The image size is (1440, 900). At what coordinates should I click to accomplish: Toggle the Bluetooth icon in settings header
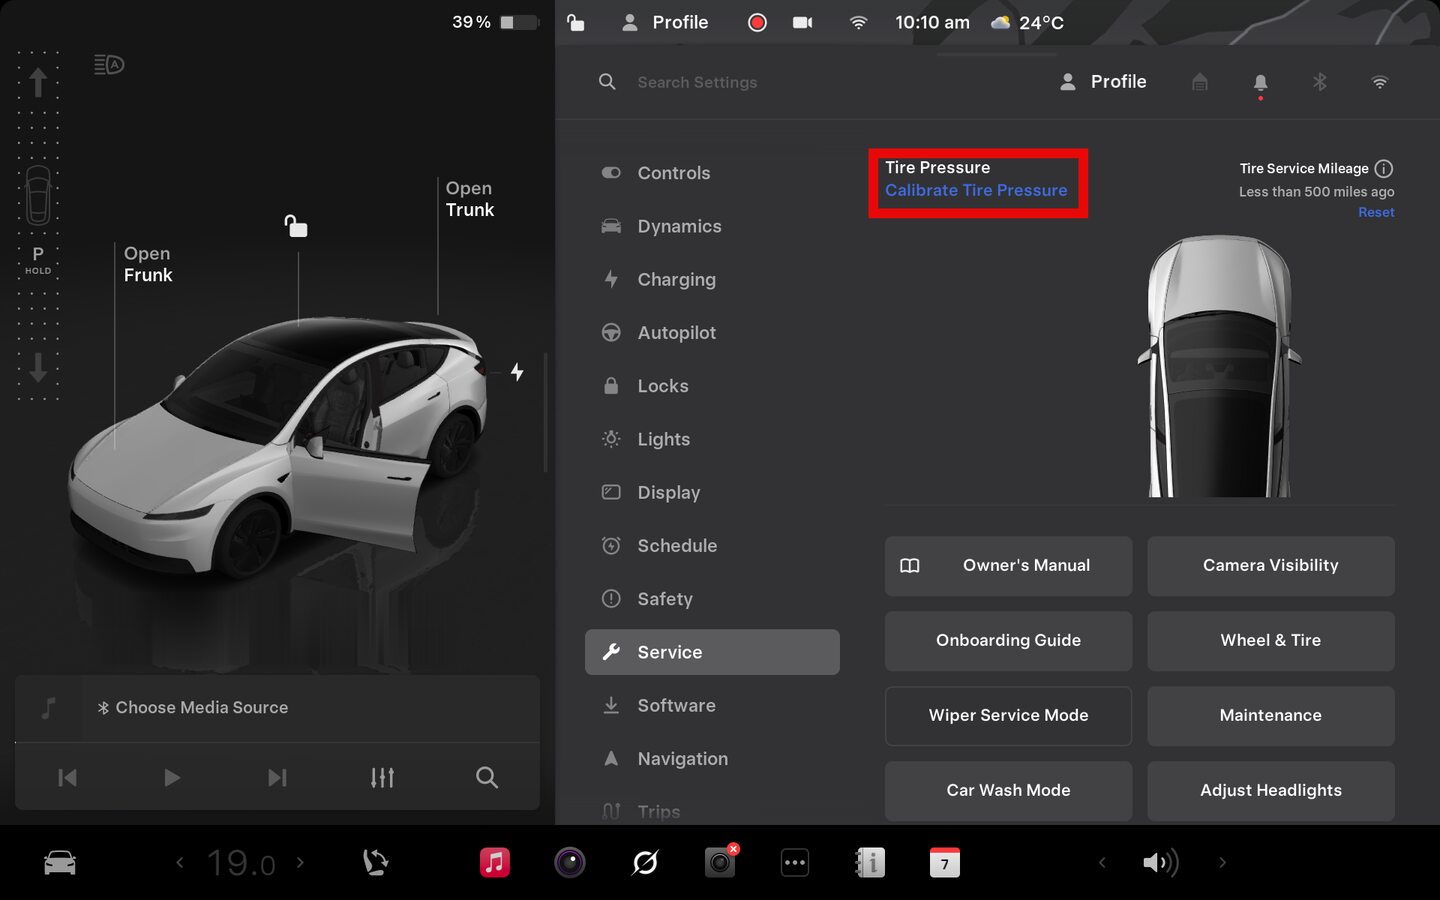[1320, 83]
